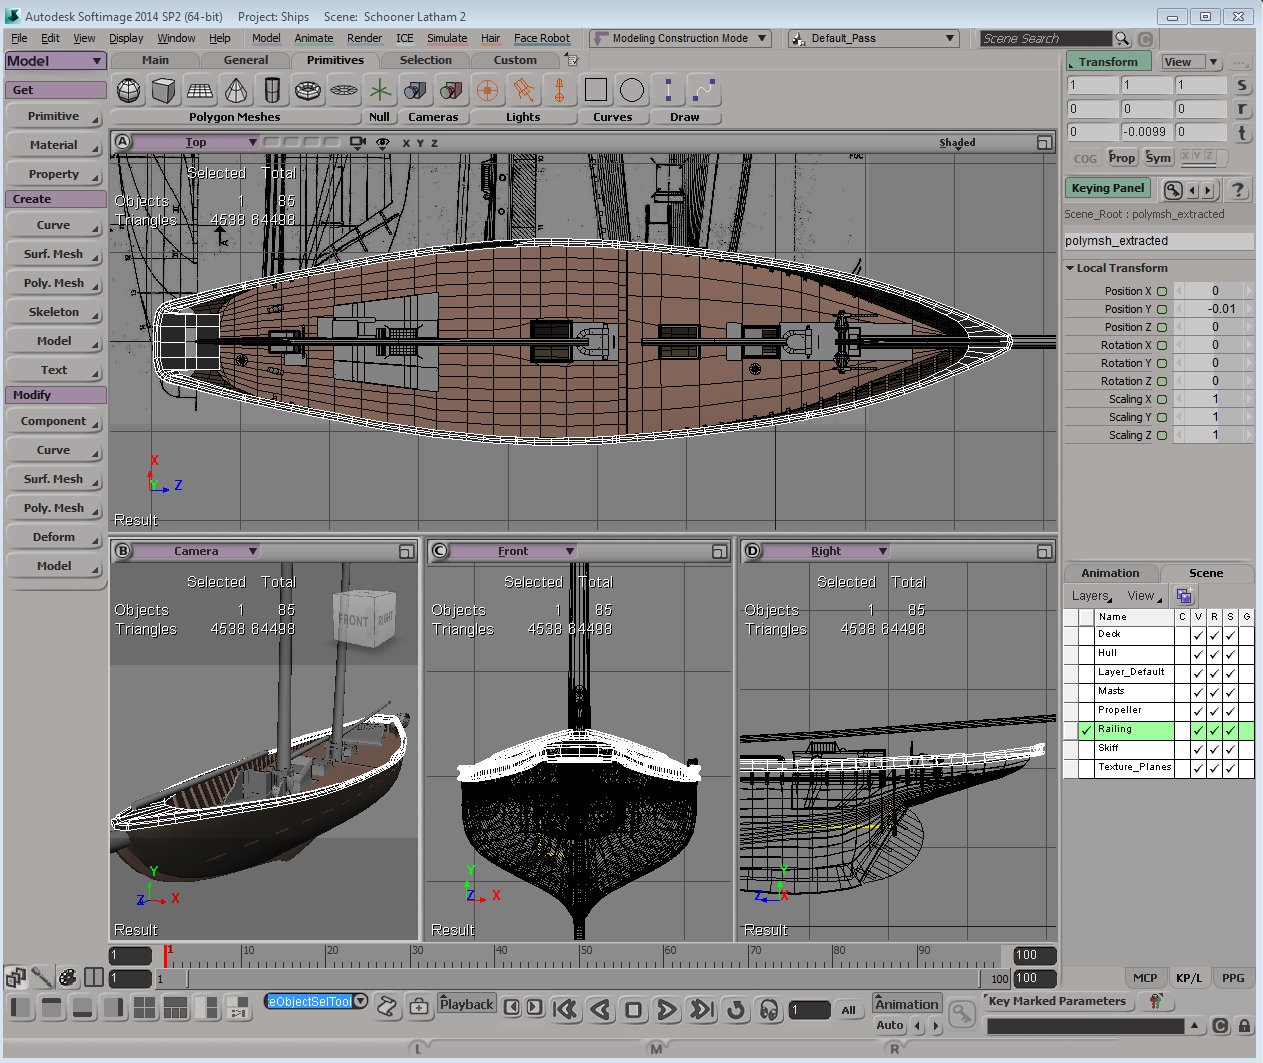
Task: Add a polygon mesh grid primitive
Action: coord(200,91)
